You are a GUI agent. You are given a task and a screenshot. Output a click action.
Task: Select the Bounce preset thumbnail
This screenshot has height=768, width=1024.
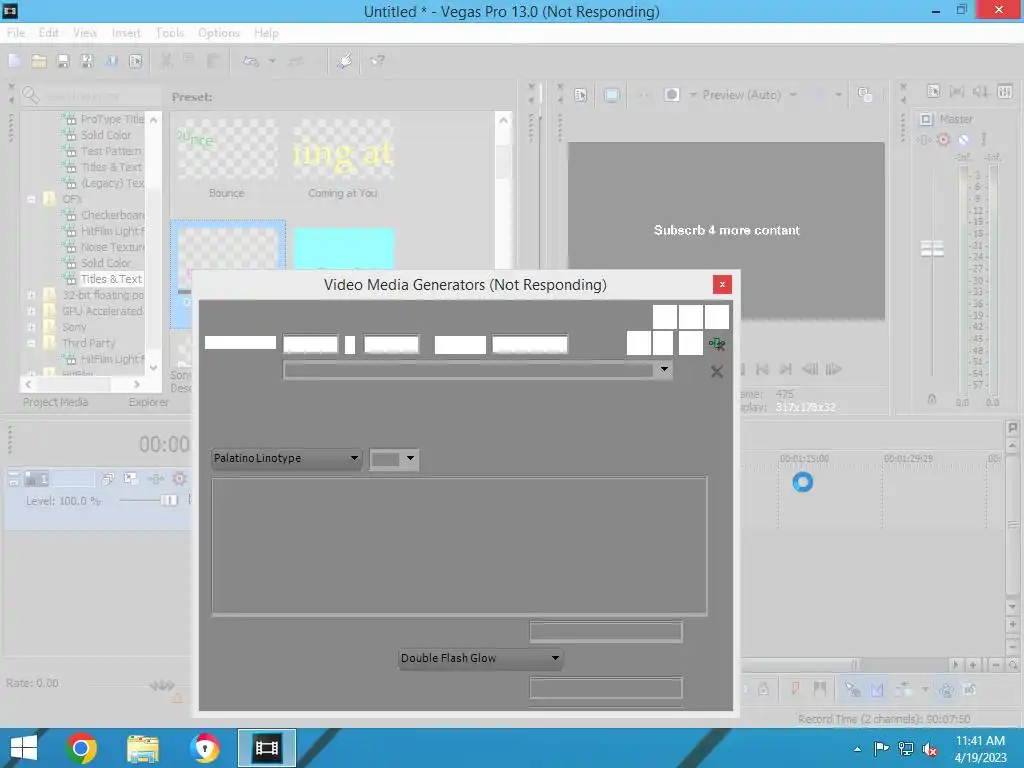click(227, 150)
